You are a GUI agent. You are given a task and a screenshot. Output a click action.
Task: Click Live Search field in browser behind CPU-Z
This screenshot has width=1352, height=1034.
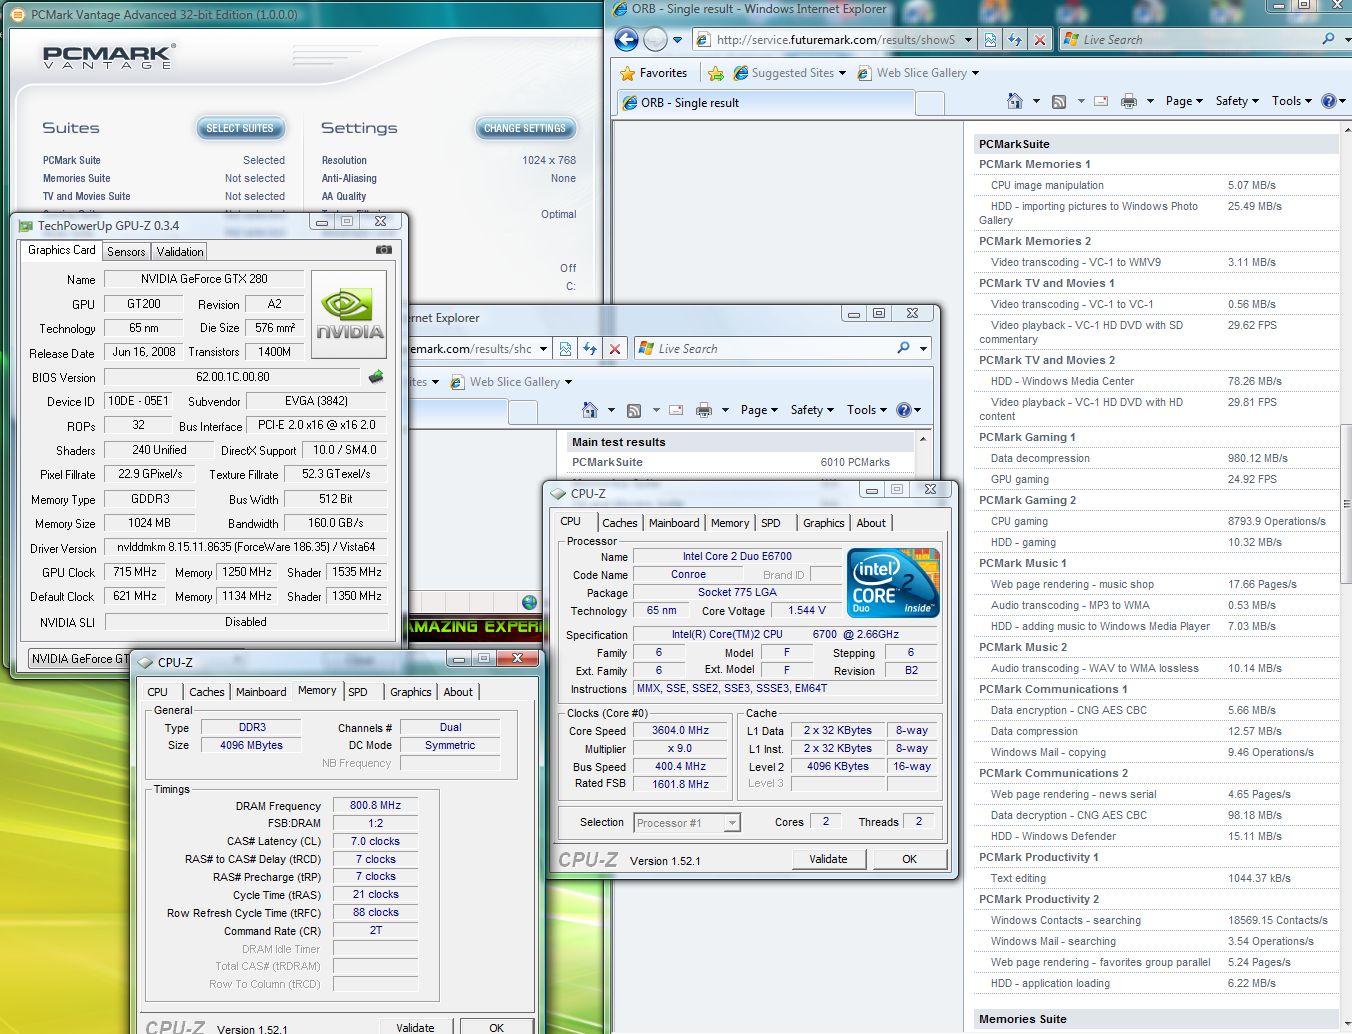[x=763, y=349]
